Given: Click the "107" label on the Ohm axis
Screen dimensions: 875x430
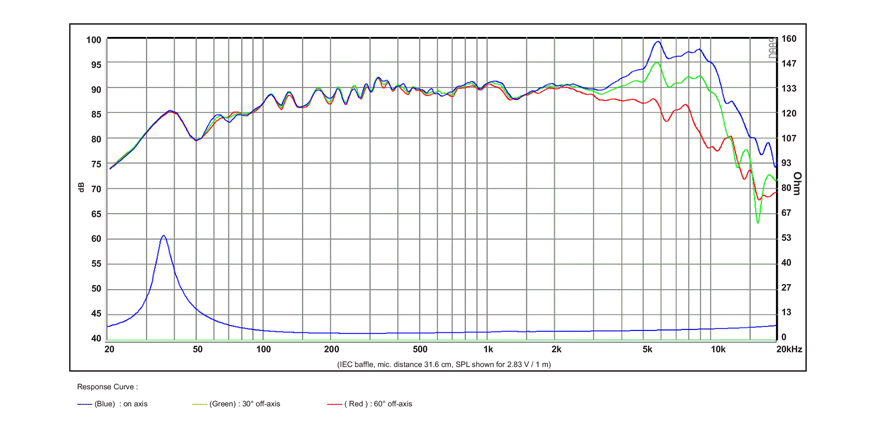Looking at the screenshot, I should tap(787, 138).
